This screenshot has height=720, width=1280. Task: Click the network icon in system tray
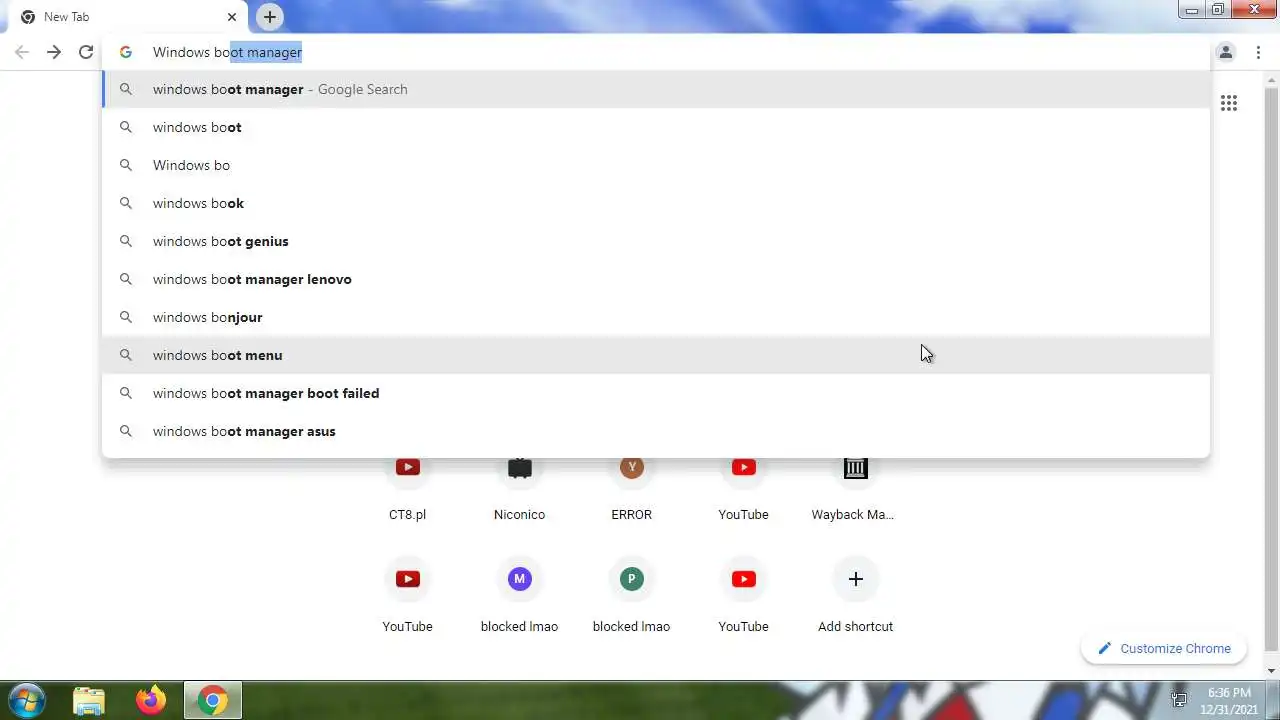coord(1179,700)
